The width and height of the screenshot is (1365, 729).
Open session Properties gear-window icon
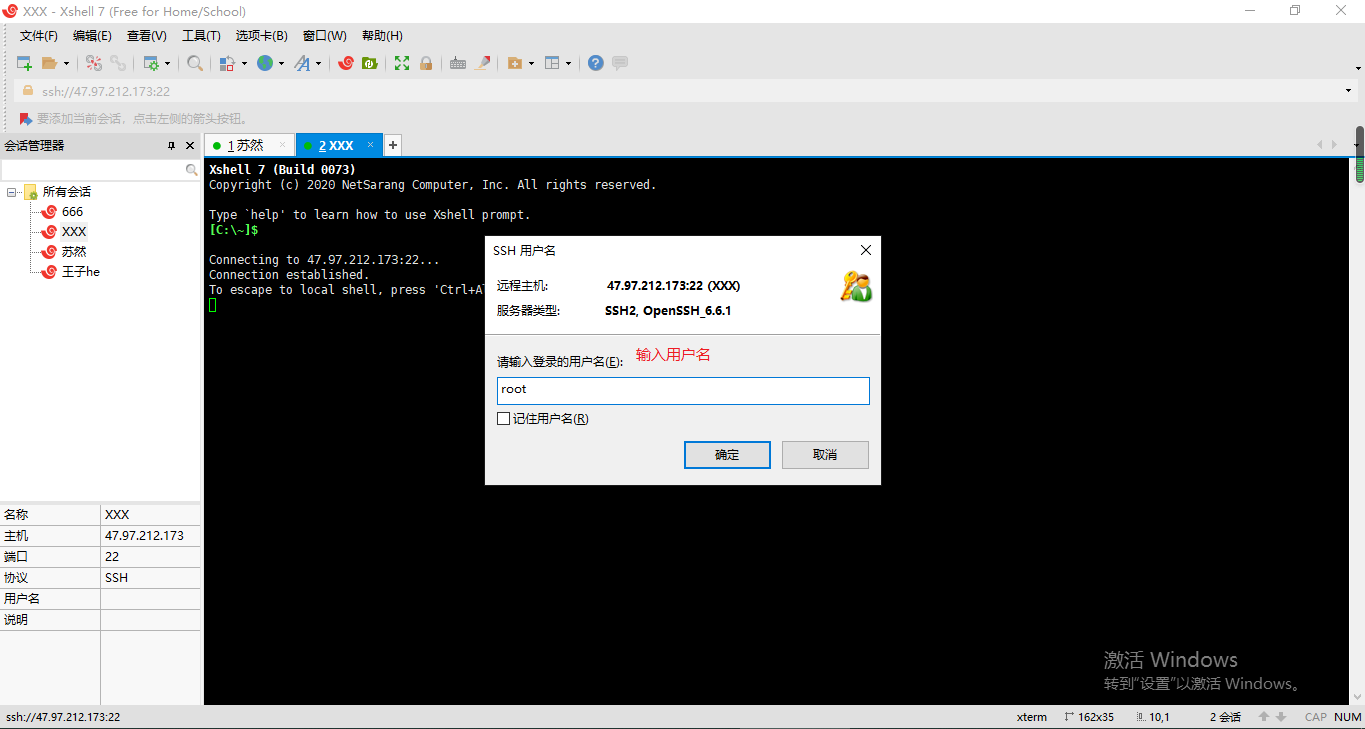[x=151, y=63]
